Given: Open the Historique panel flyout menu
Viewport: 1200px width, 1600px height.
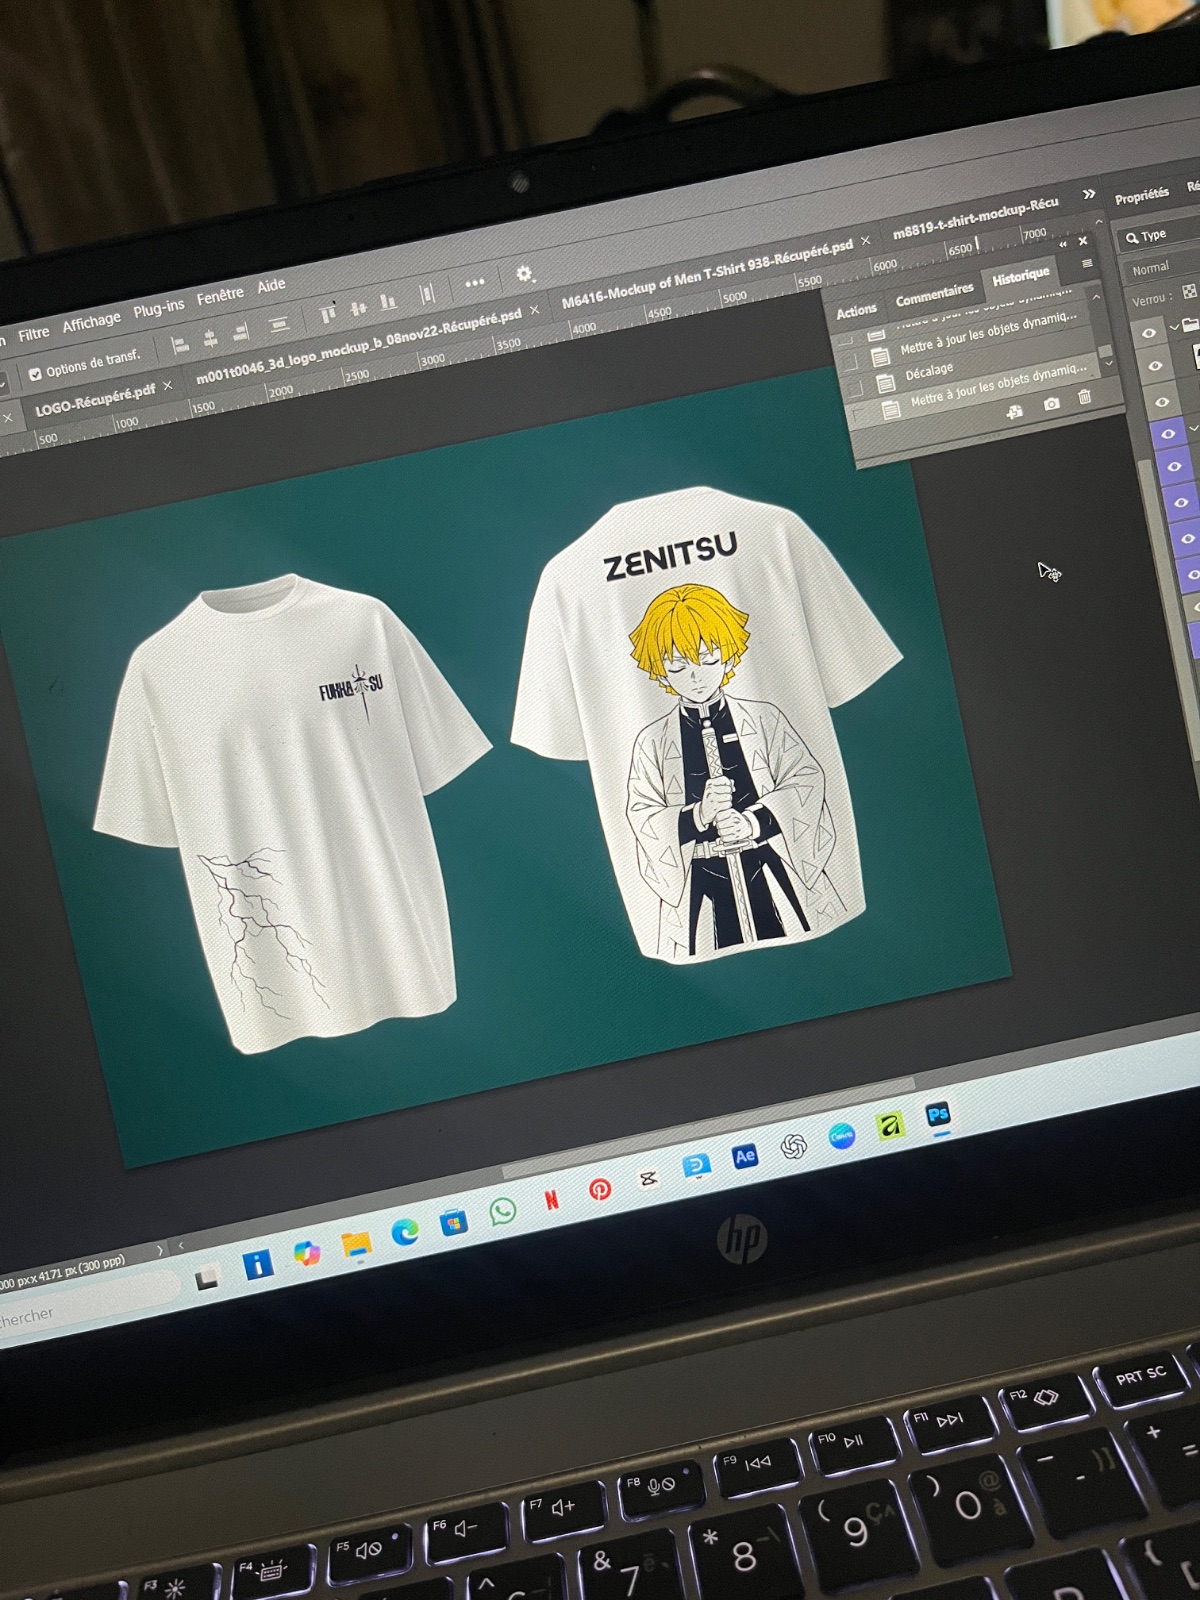Looking at the screenshot, I should click(1087, 263).
